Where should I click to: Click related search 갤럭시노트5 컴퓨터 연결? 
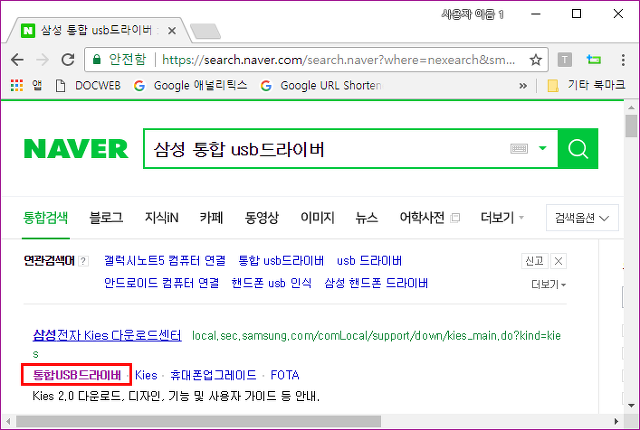165,261
